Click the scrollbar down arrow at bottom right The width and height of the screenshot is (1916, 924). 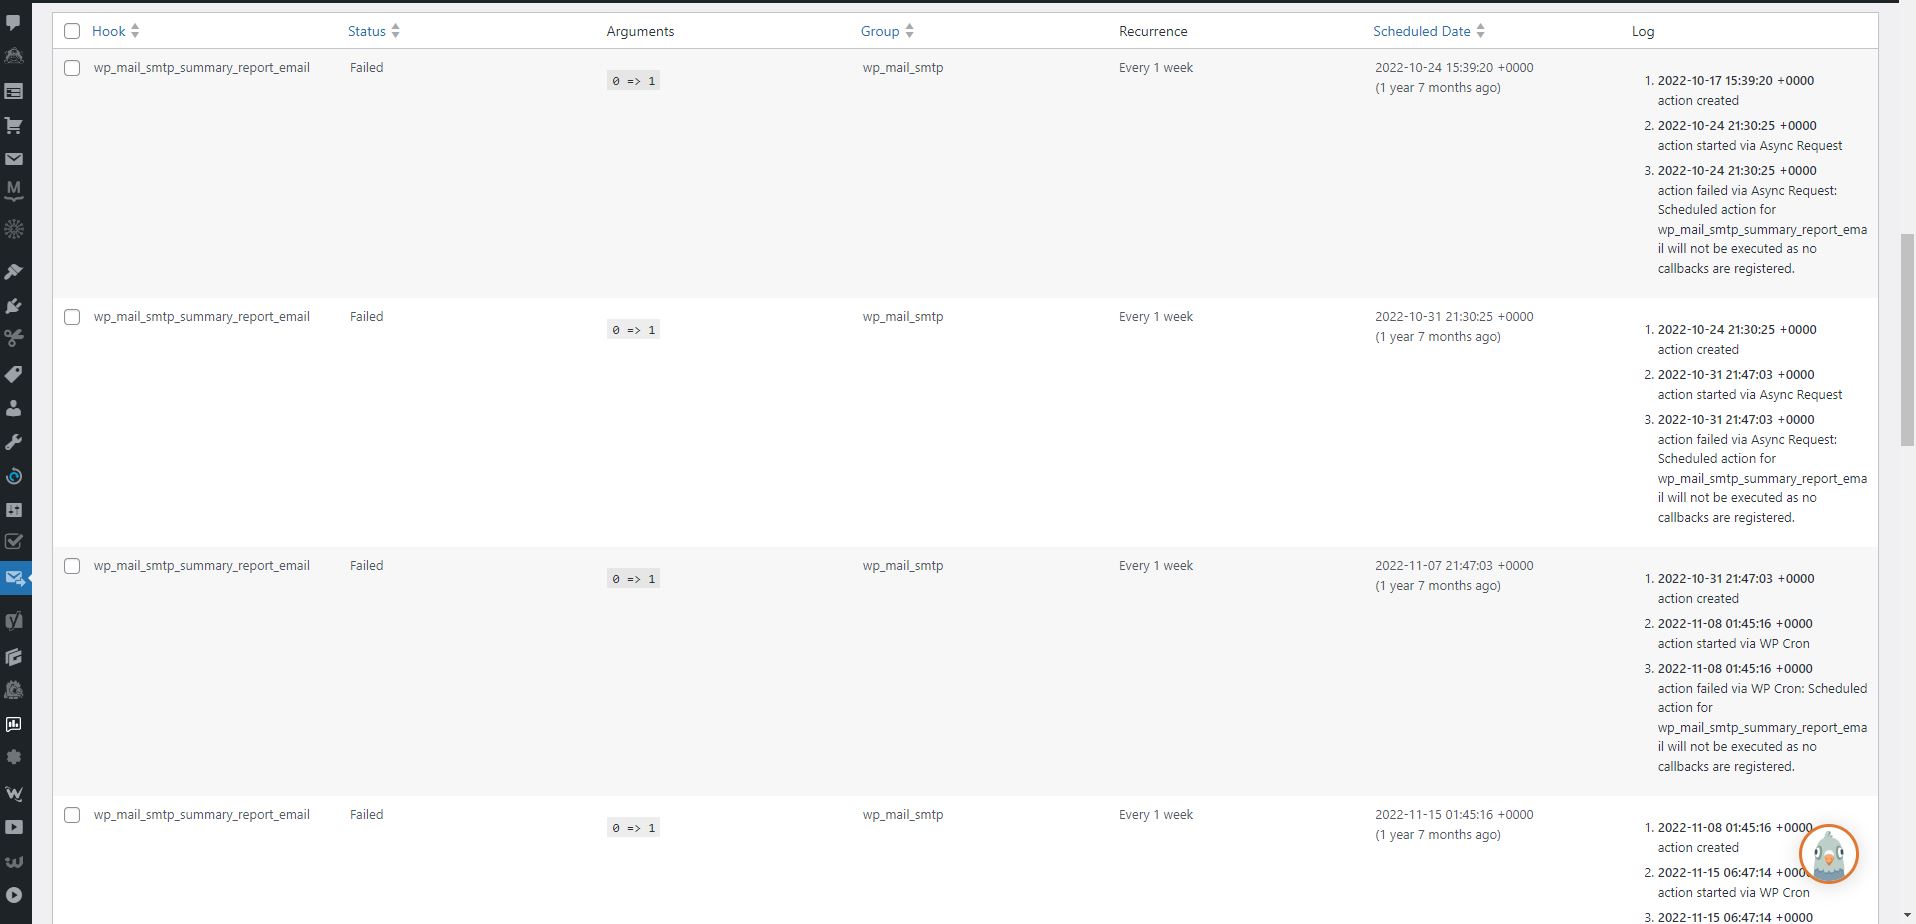click(1907, 916)
